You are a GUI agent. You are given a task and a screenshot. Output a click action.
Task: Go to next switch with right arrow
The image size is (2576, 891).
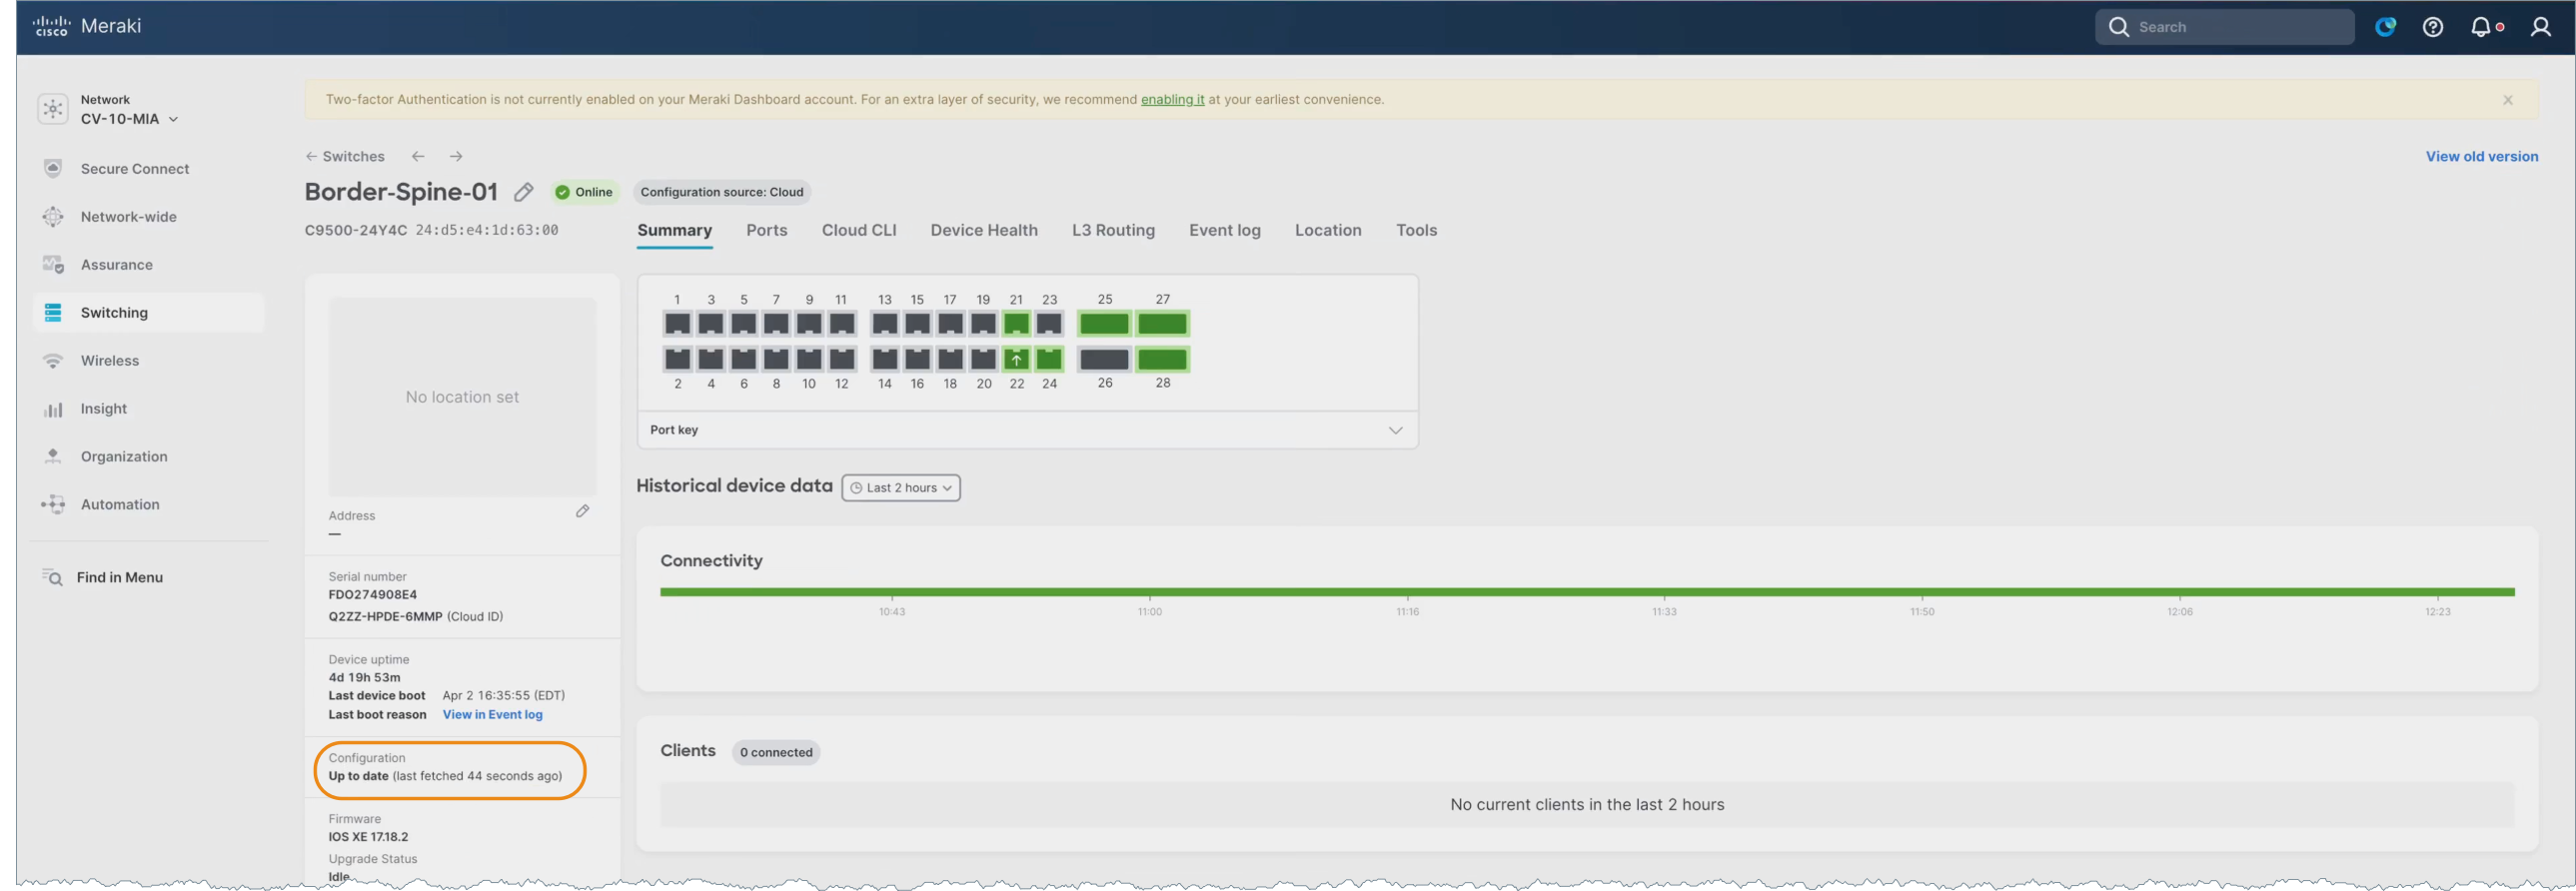click(456, 157)
